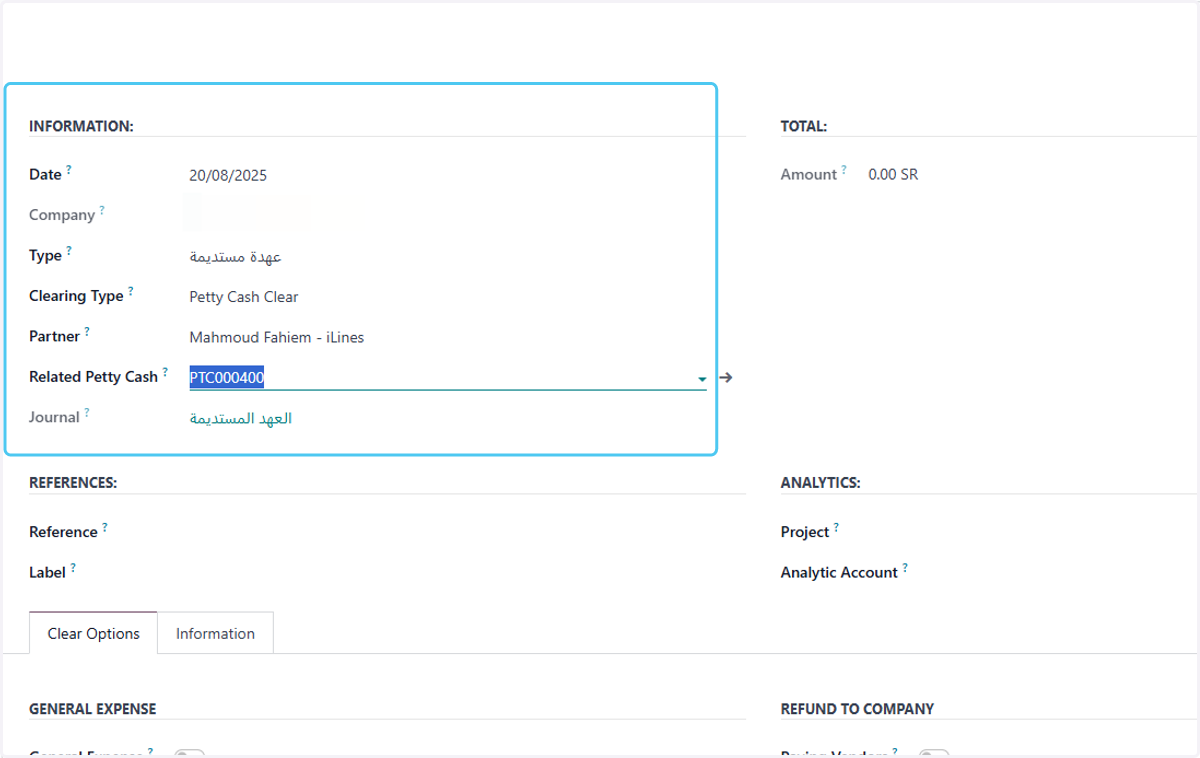Click the Related Petty Cash label
The width and height of the screenshot is (1200, 758).
(x=94, y=377)
